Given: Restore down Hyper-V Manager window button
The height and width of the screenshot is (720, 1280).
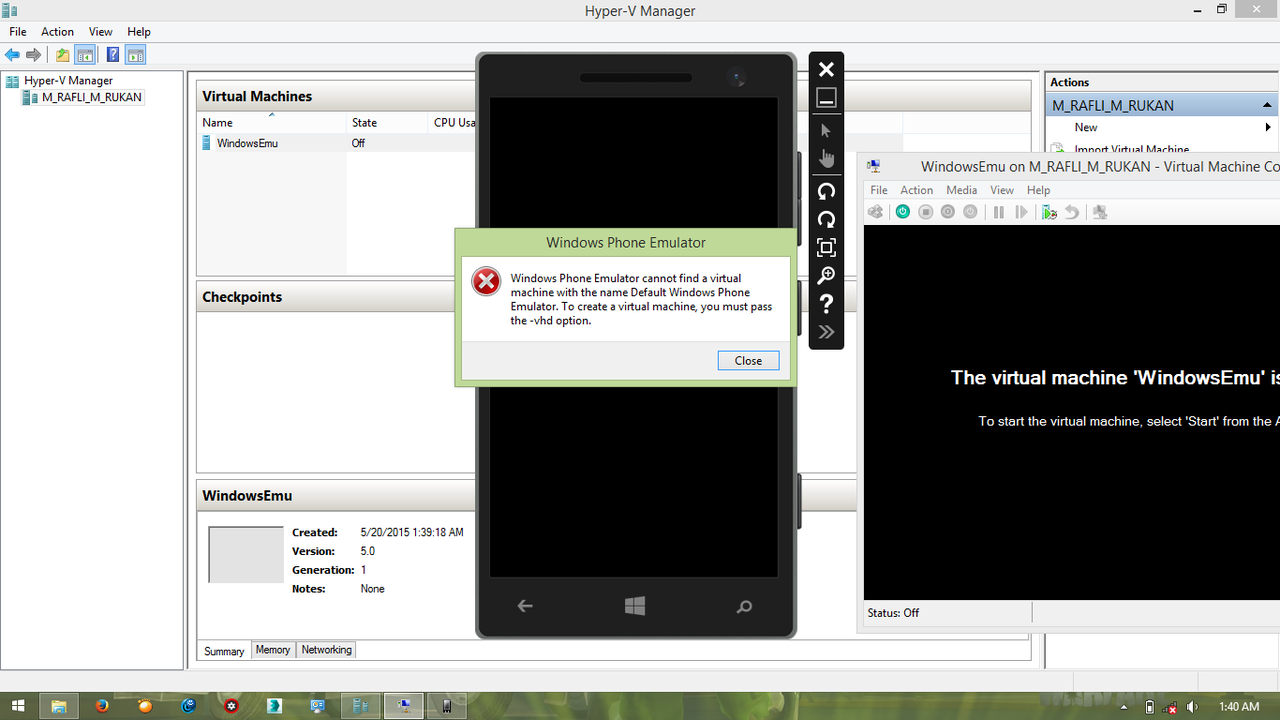Looking at the screenshot, I should pyautogui.click(x=1221, y=9).
